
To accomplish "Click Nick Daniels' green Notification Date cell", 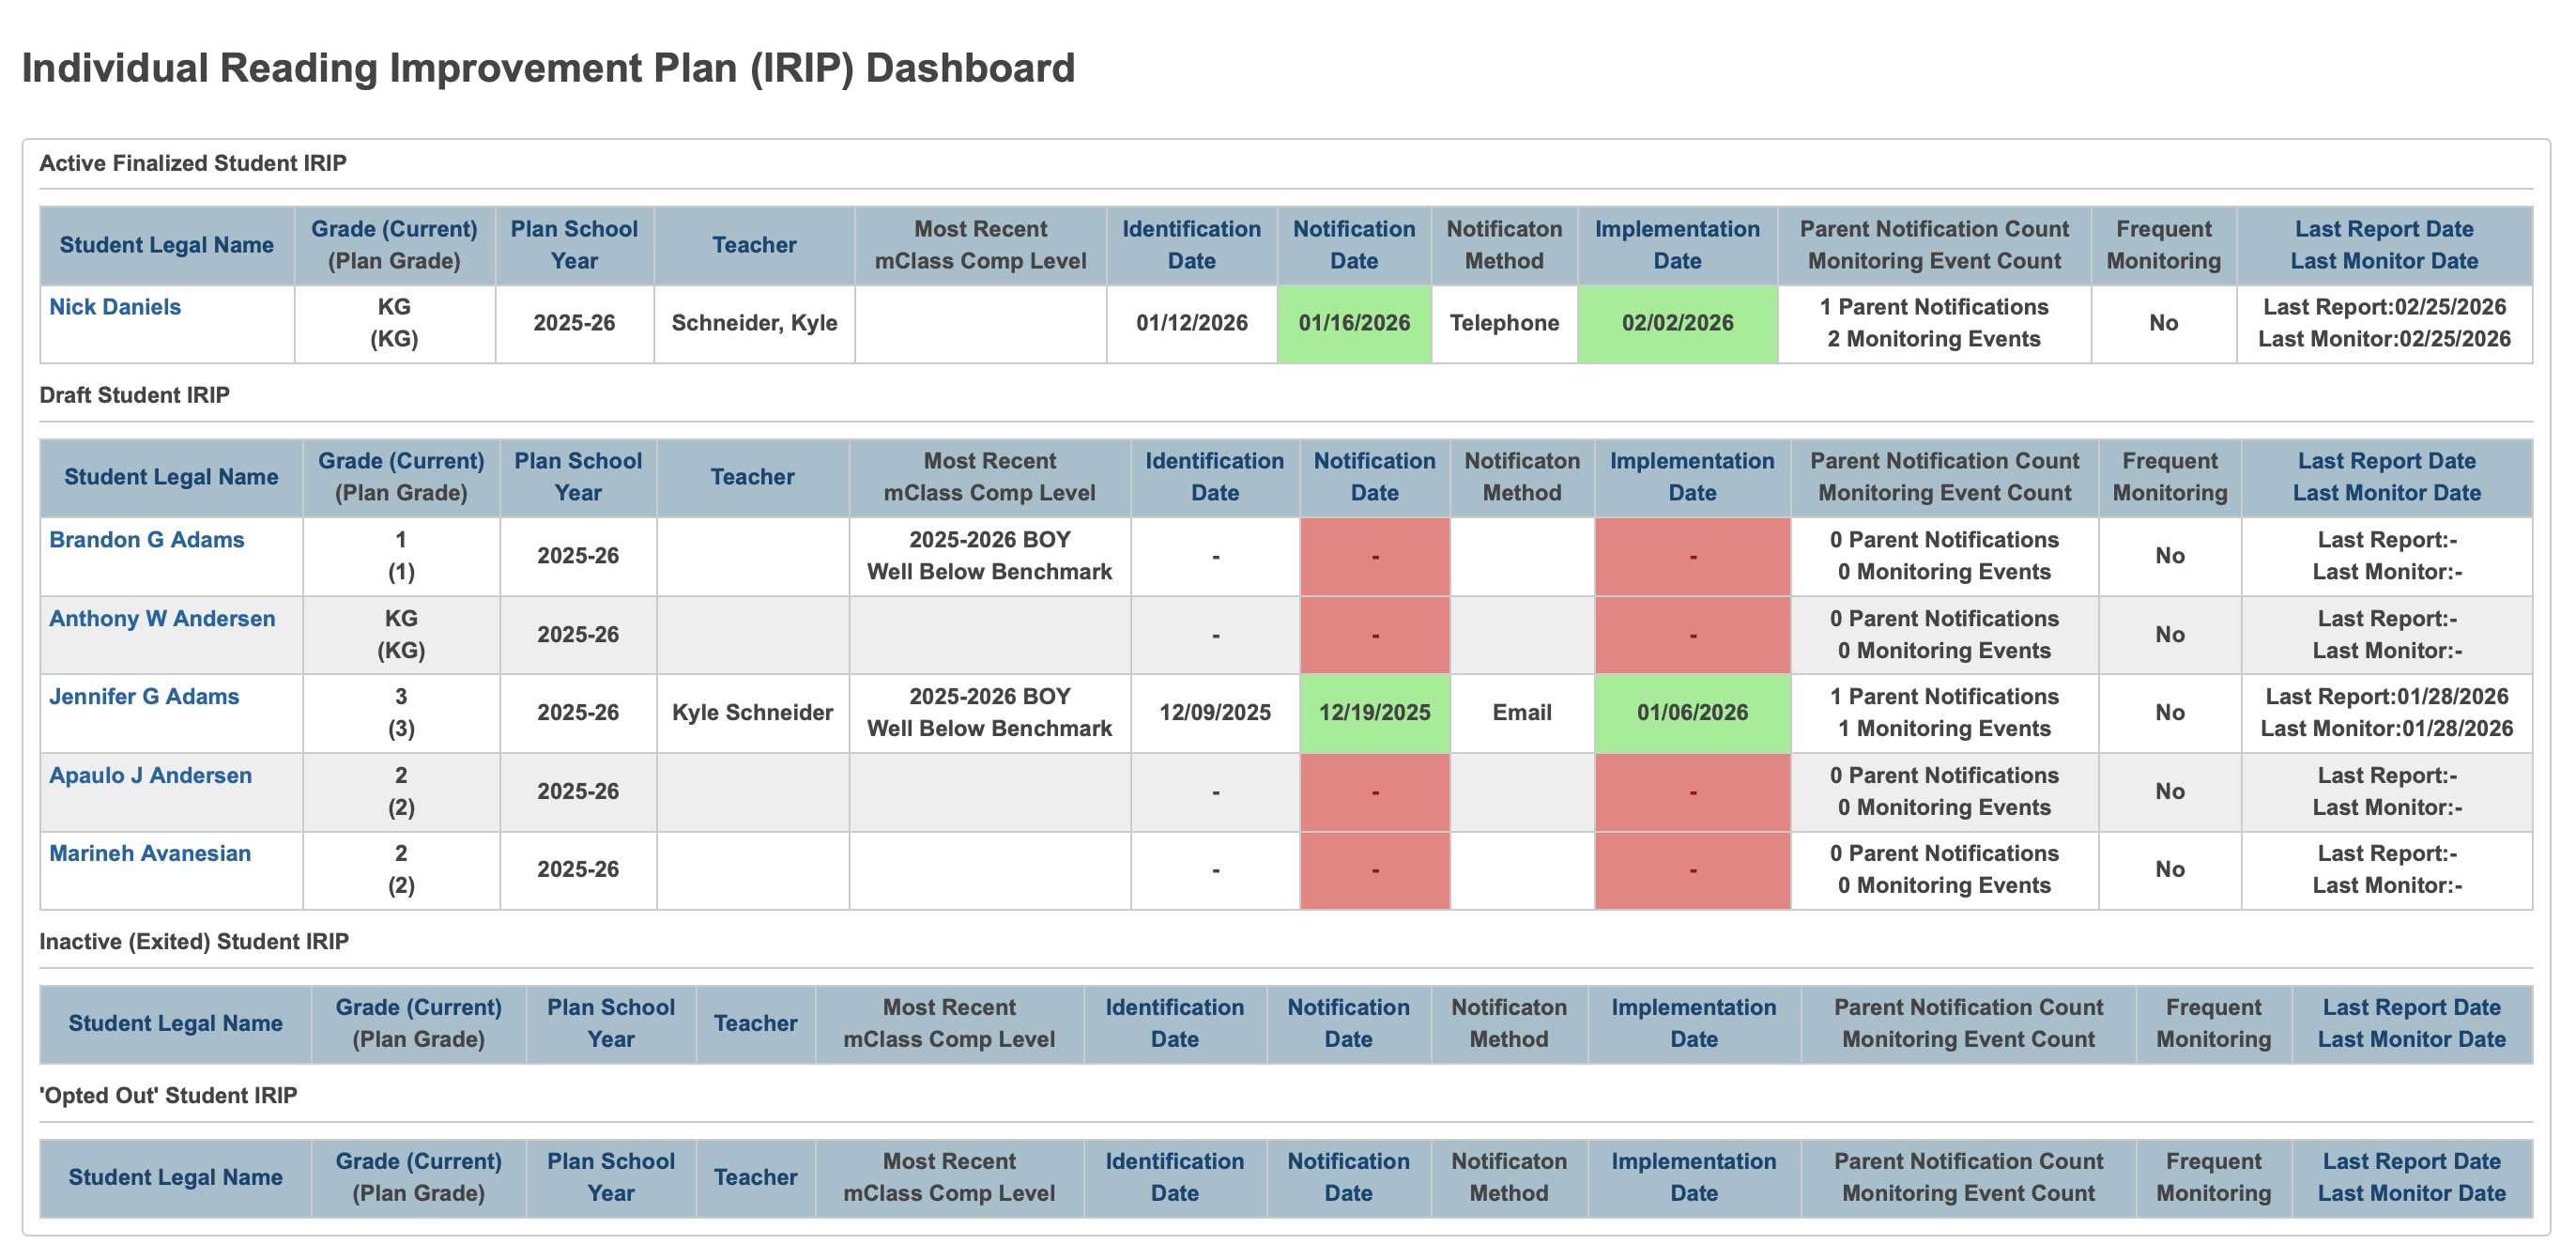I will point(1354,322).
